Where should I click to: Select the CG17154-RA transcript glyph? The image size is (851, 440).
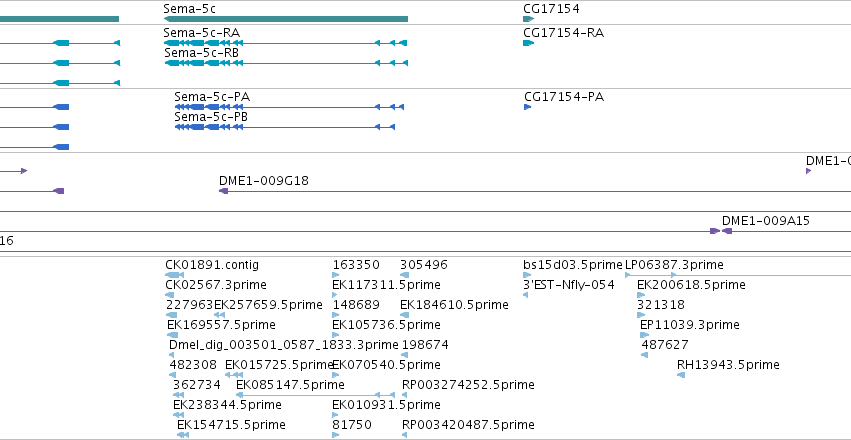(529, 43)
